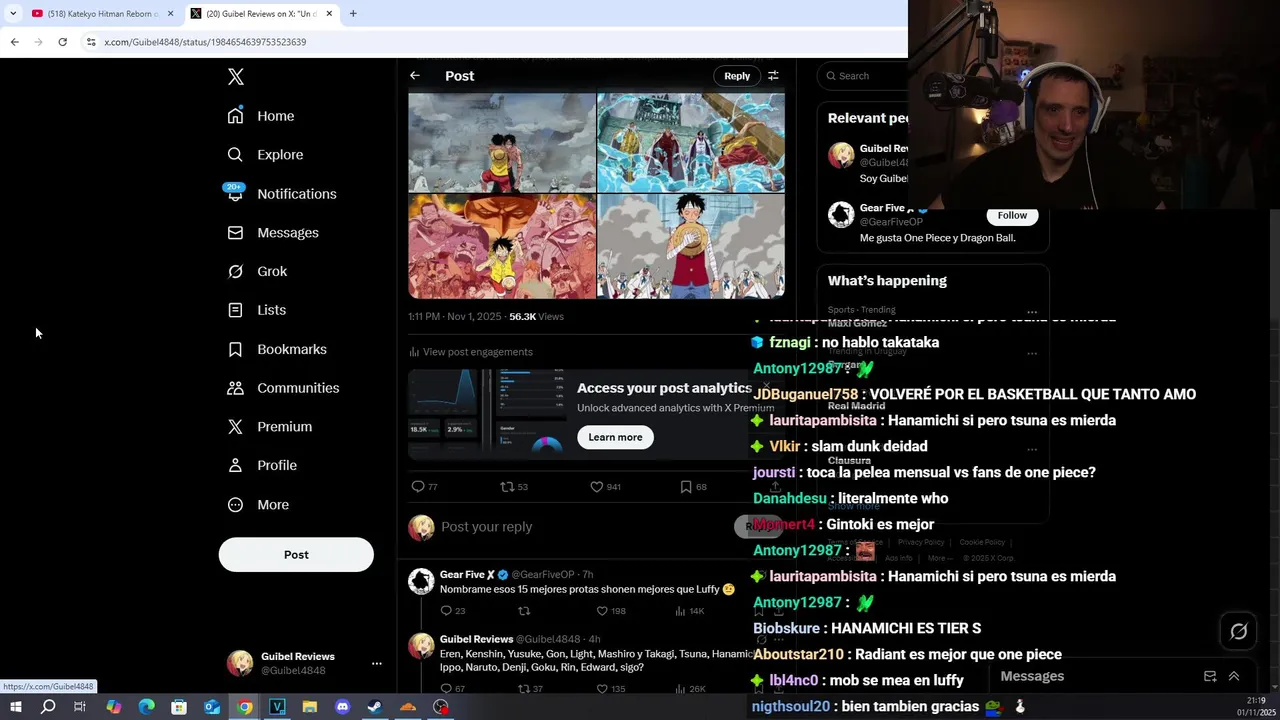Open Discord from the taskbar

[343, 707]
